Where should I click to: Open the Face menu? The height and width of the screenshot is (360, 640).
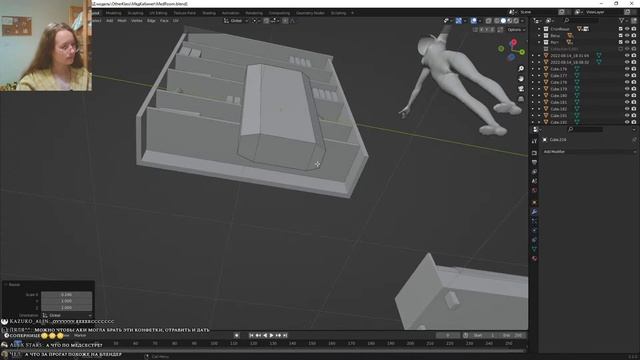[164, 20]
